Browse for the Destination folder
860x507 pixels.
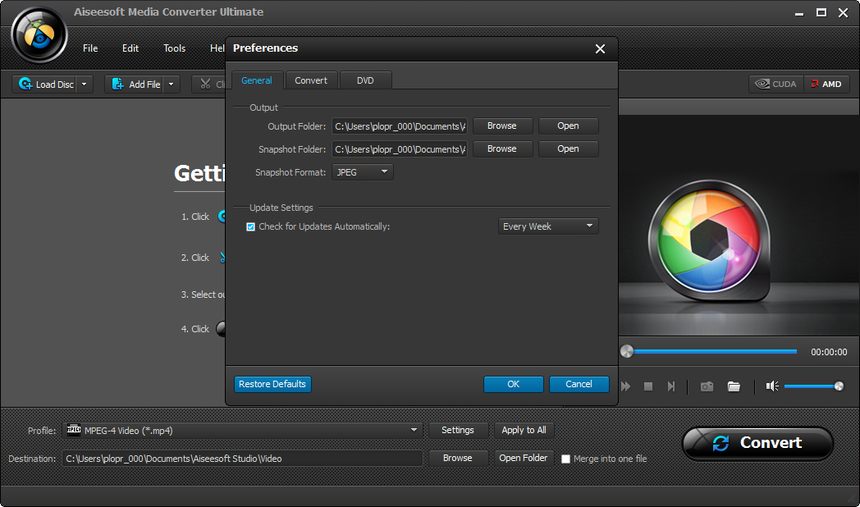point(458,458)
